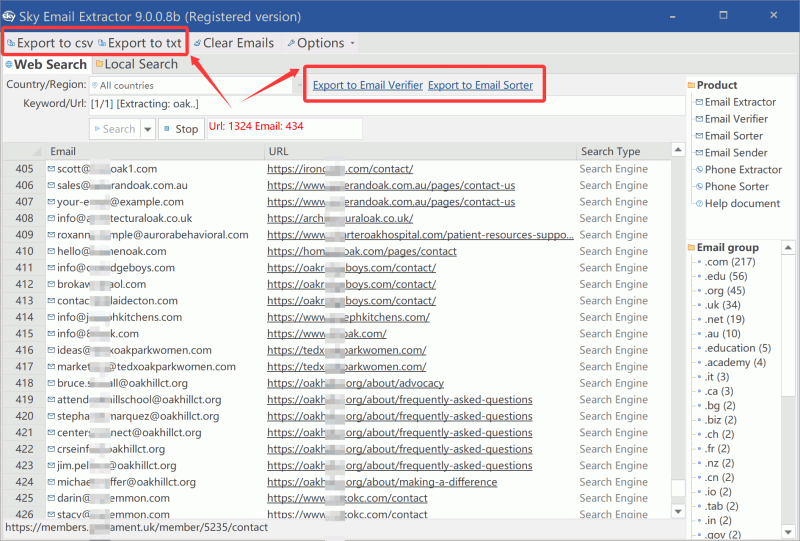Screen dimensions: 800x541
Task: Click the Export to csv icon
Action: click(x=11, y=43)
